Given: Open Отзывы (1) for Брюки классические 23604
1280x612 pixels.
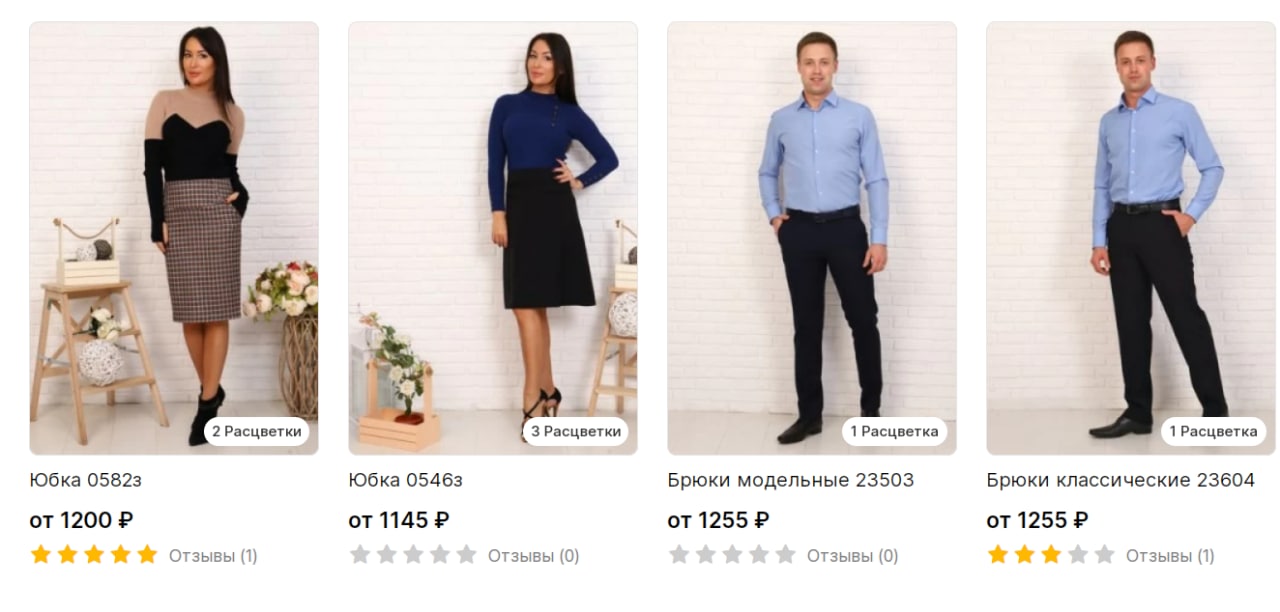Looking at the screenshot, I should [x=1170, y=555].
